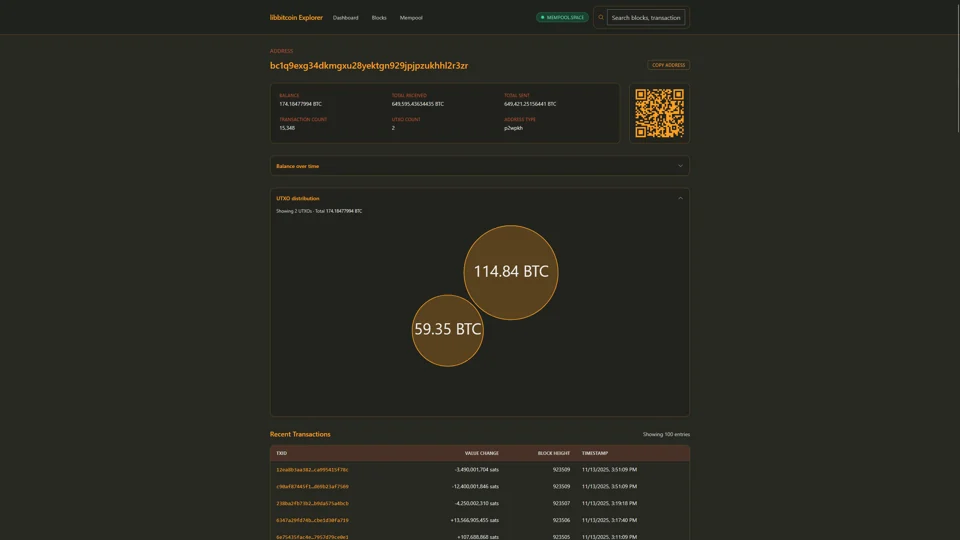The width and height of the screenshot is (960, 540).
Task: Open transaction 6e75435fac4e…7957d79ce0e1
Action: click(x=312, y=537)
